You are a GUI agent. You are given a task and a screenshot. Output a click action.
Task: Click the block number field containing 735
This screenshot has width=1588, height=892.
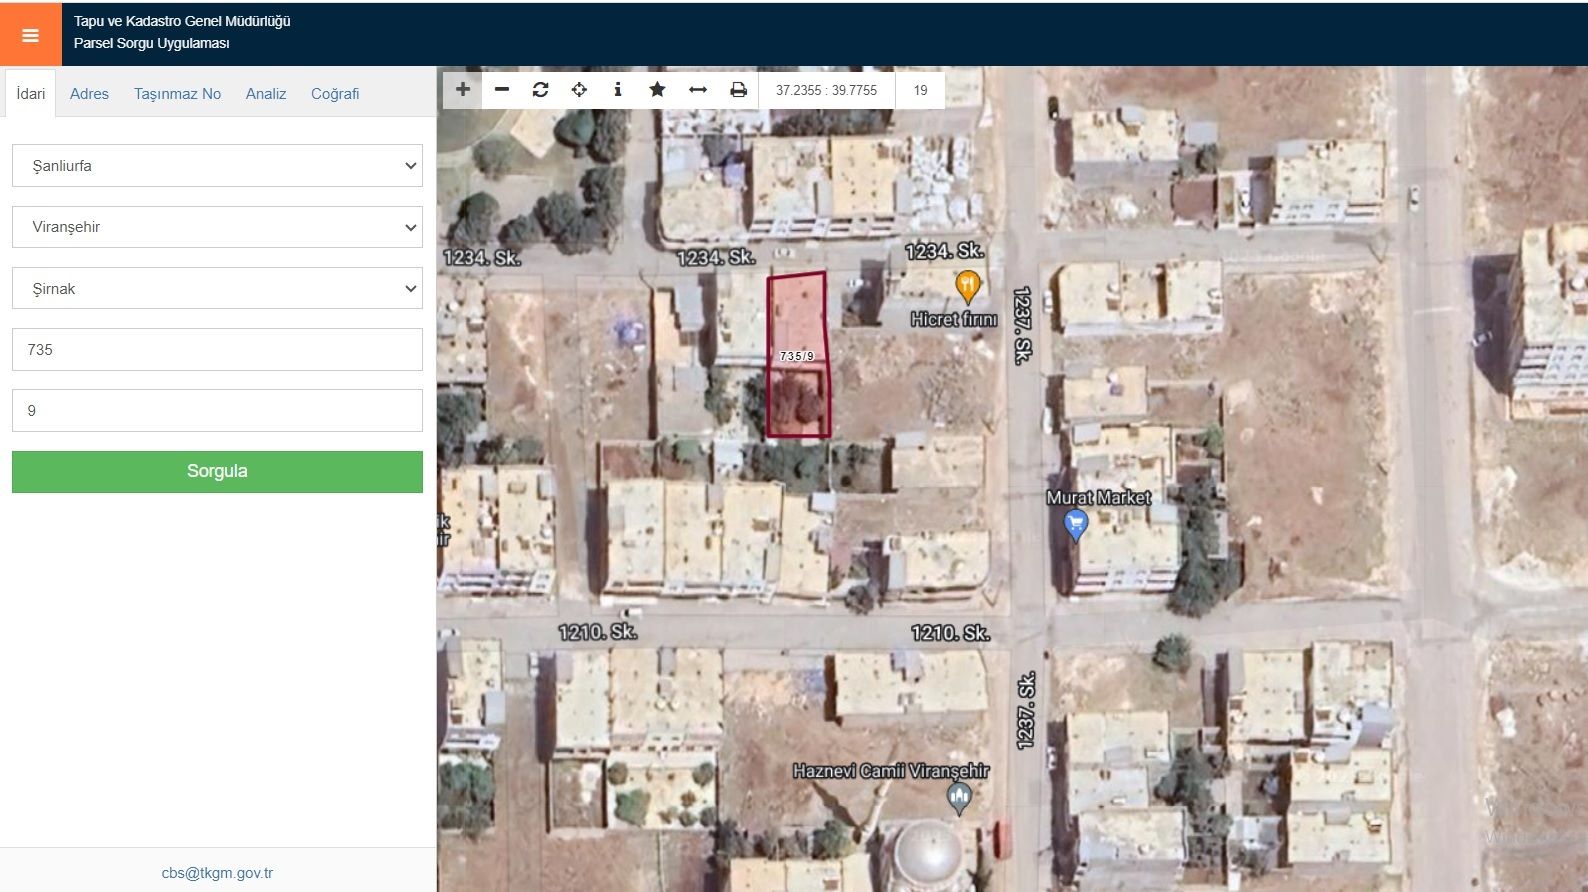tap(217, 350)
